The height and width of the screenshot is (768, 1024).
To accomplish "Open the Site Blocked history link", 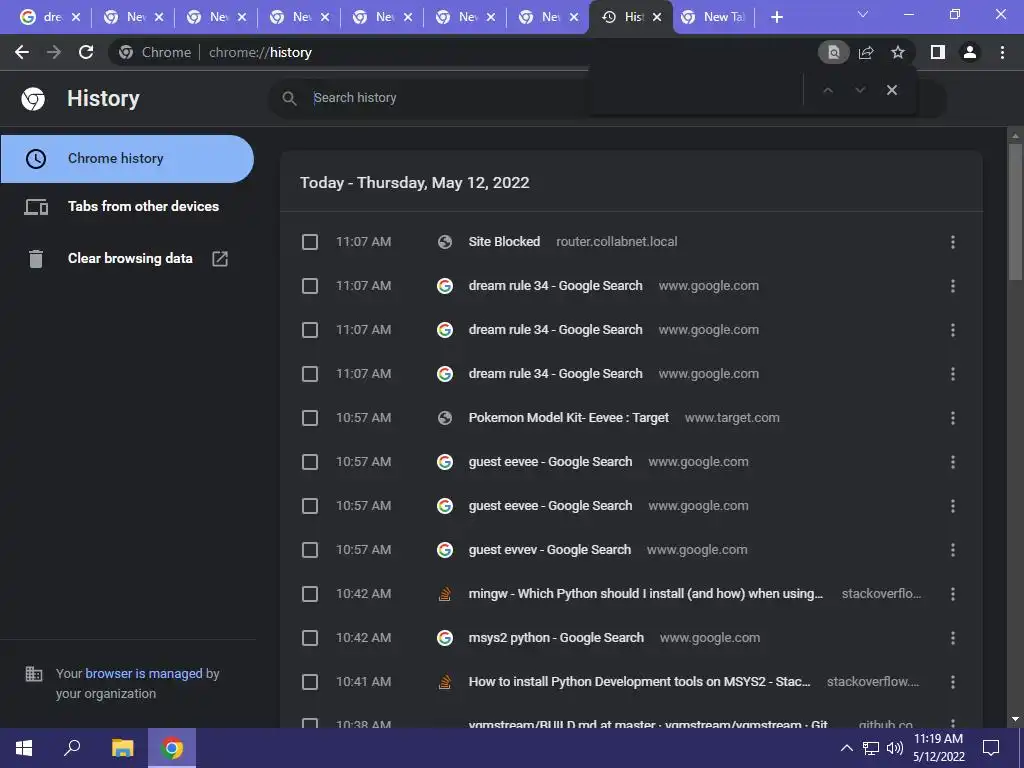I will coord(504,242).
